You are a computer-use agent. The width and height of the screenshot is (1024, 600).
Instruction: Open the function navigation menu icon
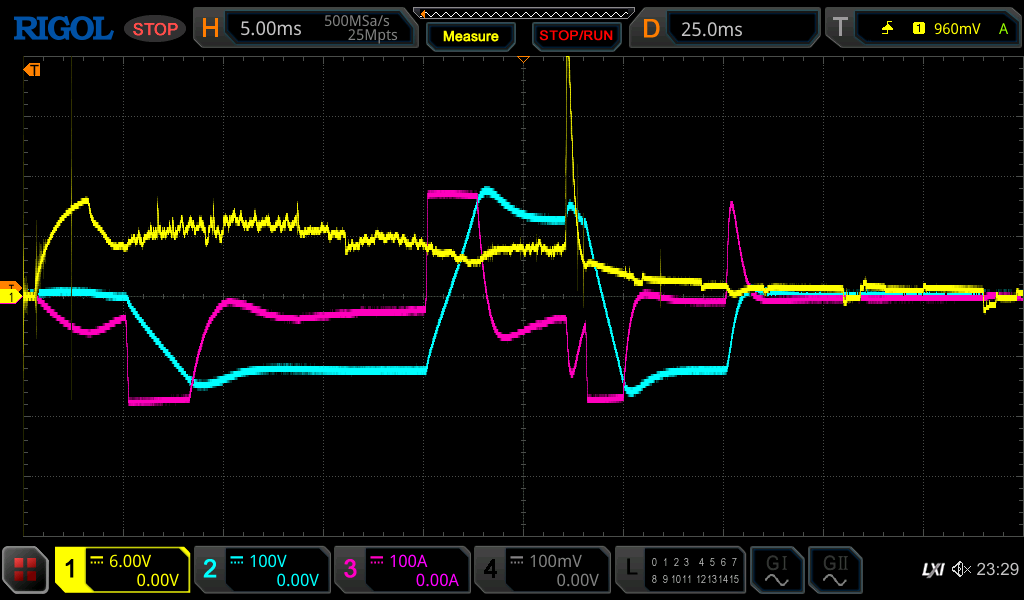pyautogui.click(x=26, y=570)
